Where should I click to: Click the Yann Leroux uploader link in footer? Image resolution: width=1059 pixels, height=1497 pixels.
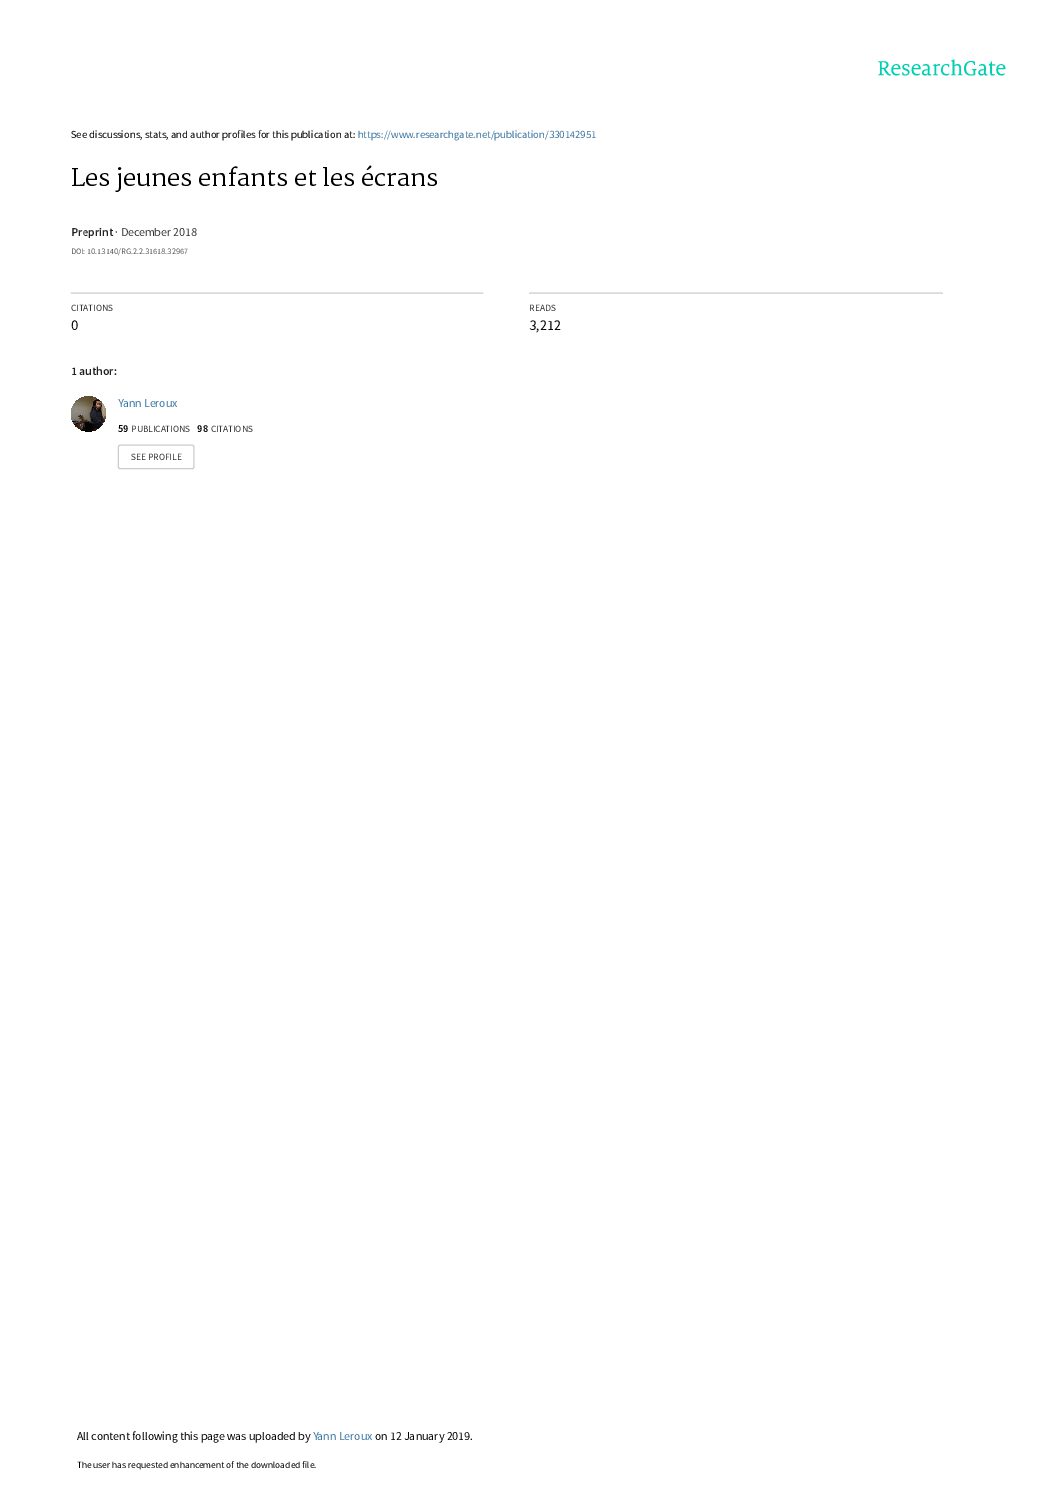[x=342, y=1436]
